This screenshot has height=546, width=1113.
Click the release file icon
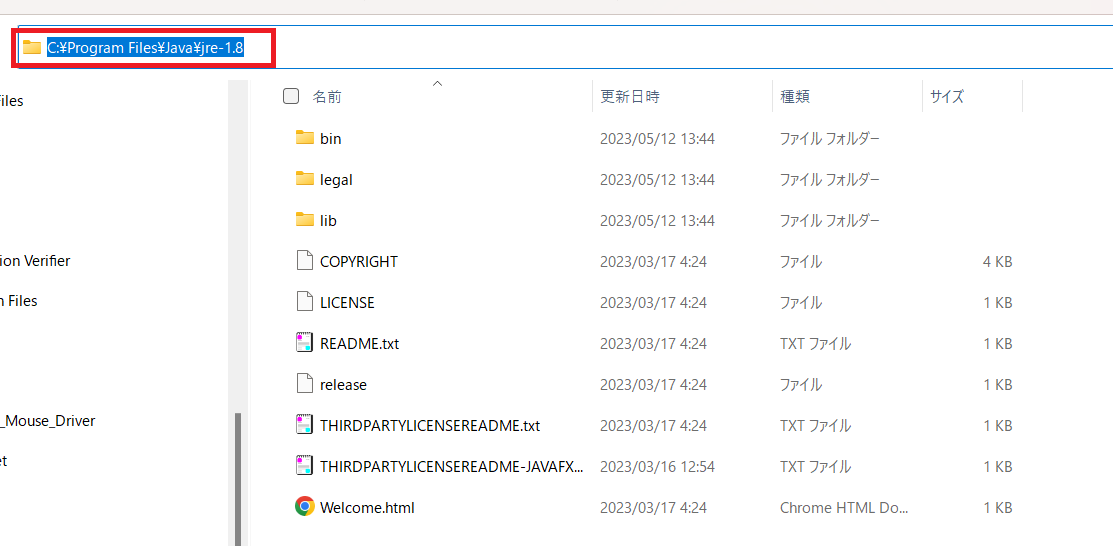pyautogui.click(x=305, y=384)
